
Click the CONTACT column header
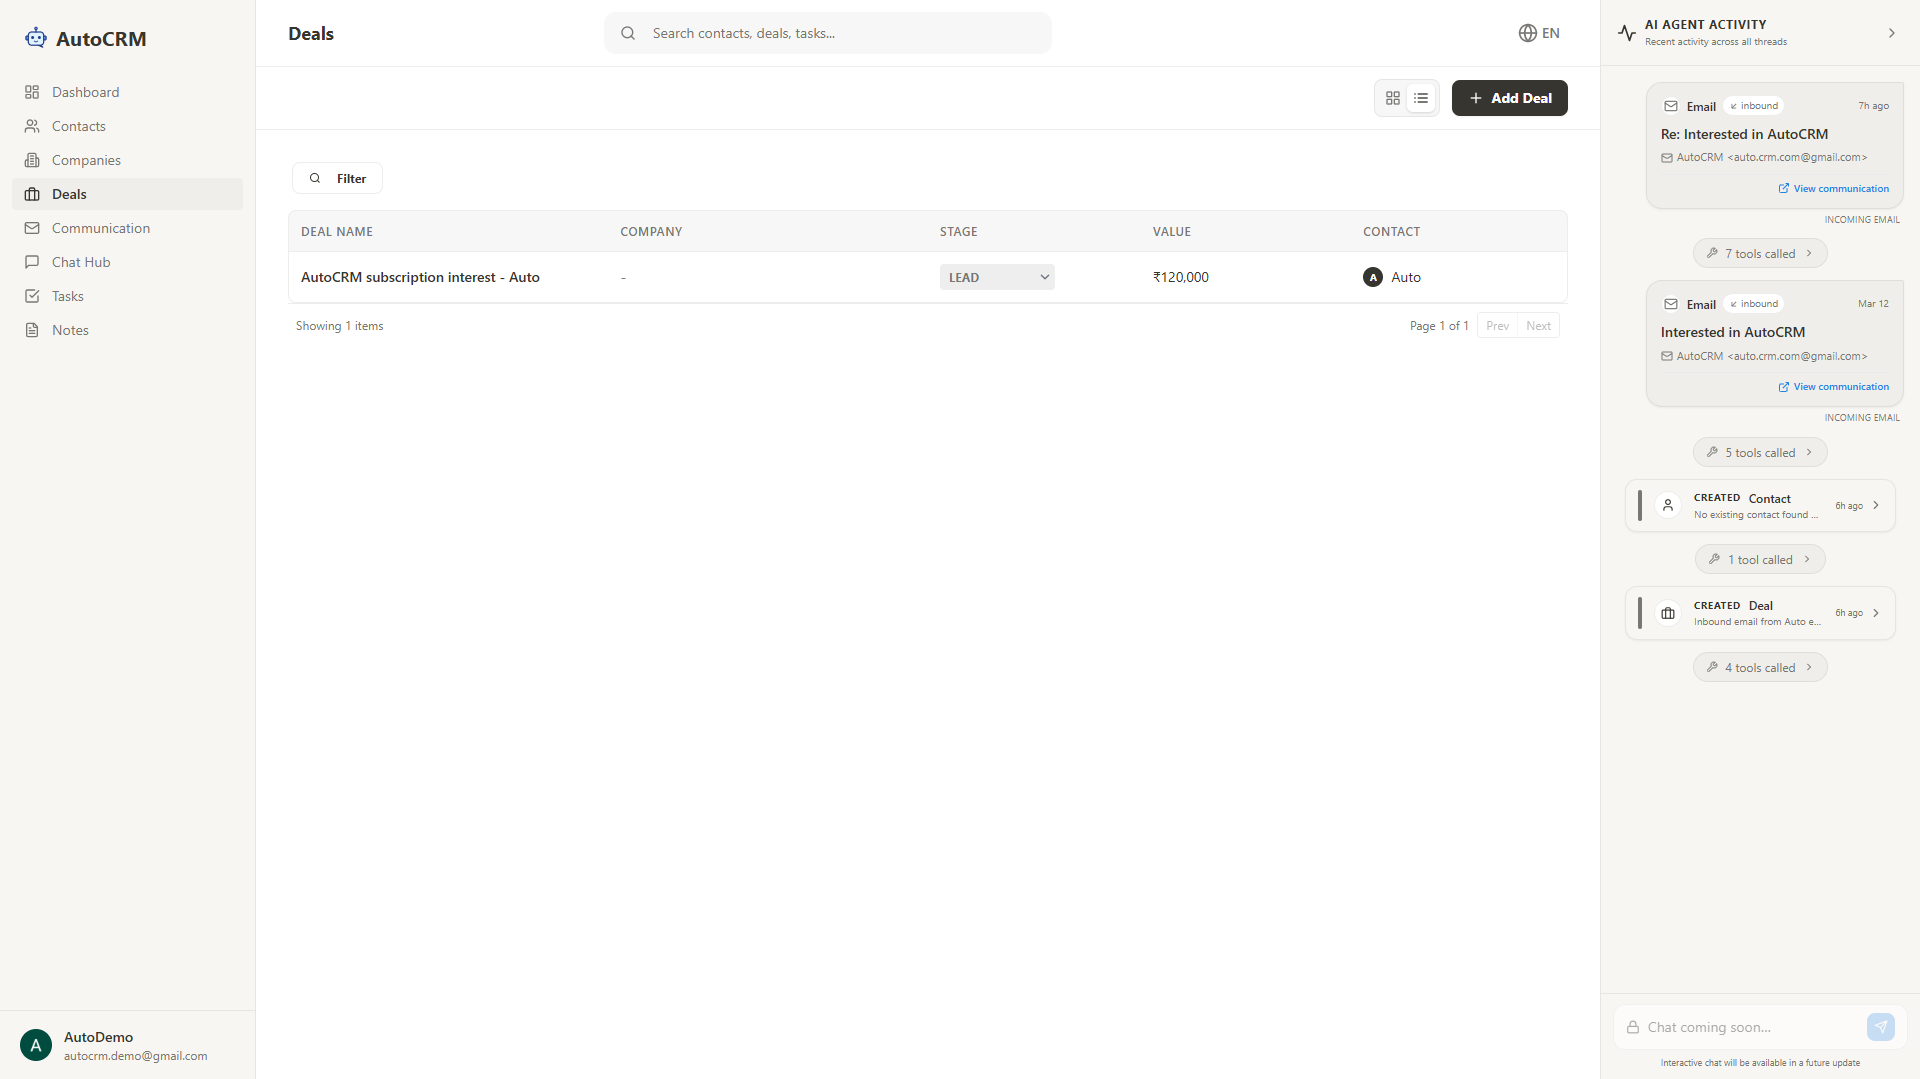(1391, 231)
